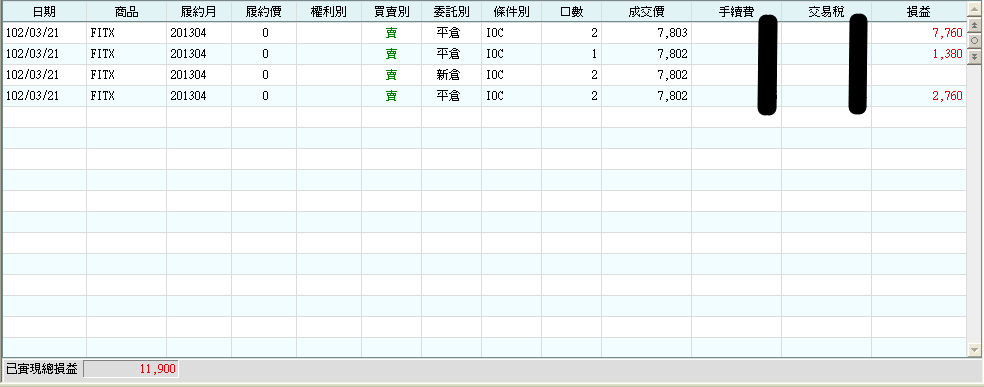Click the circle button on the scrollbar

coord(975,40)
